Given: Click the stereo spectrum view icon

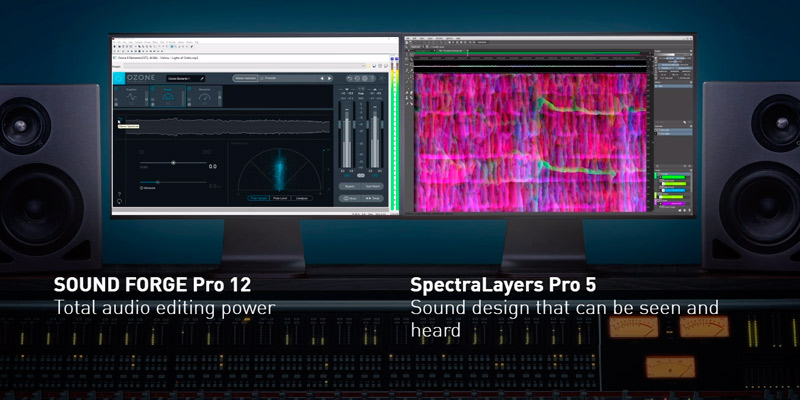Looking at the screenshot, I should pyautogui.click(x=120, y=121).
